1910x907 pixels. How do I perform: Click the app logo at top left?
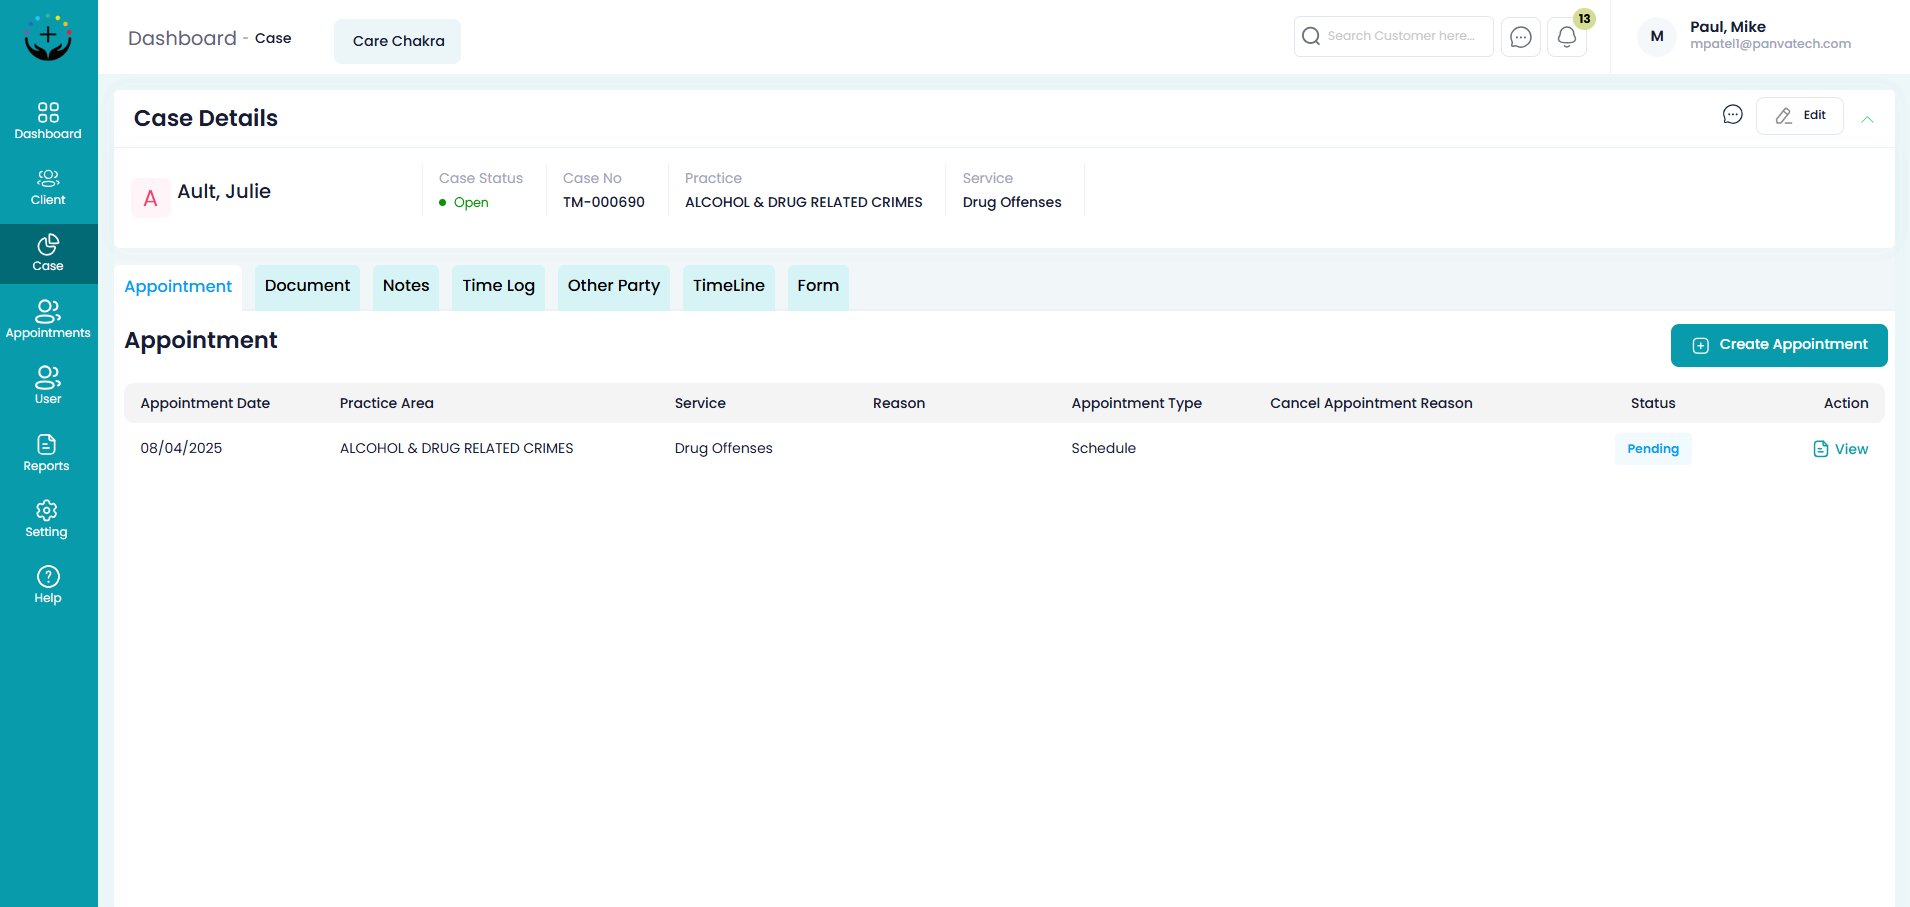tap(48, 37)
